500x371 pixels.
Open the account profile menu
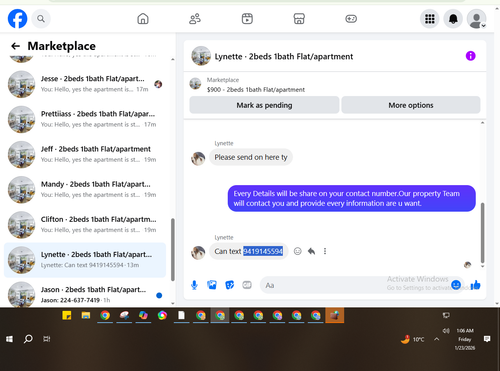pos(477,19)
